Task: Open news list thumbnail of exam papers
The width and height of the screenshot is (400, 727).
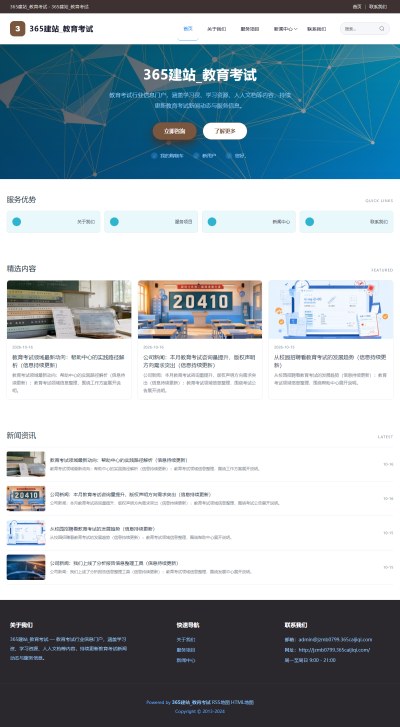Action: pyautogui.click(x=26, y=464)
